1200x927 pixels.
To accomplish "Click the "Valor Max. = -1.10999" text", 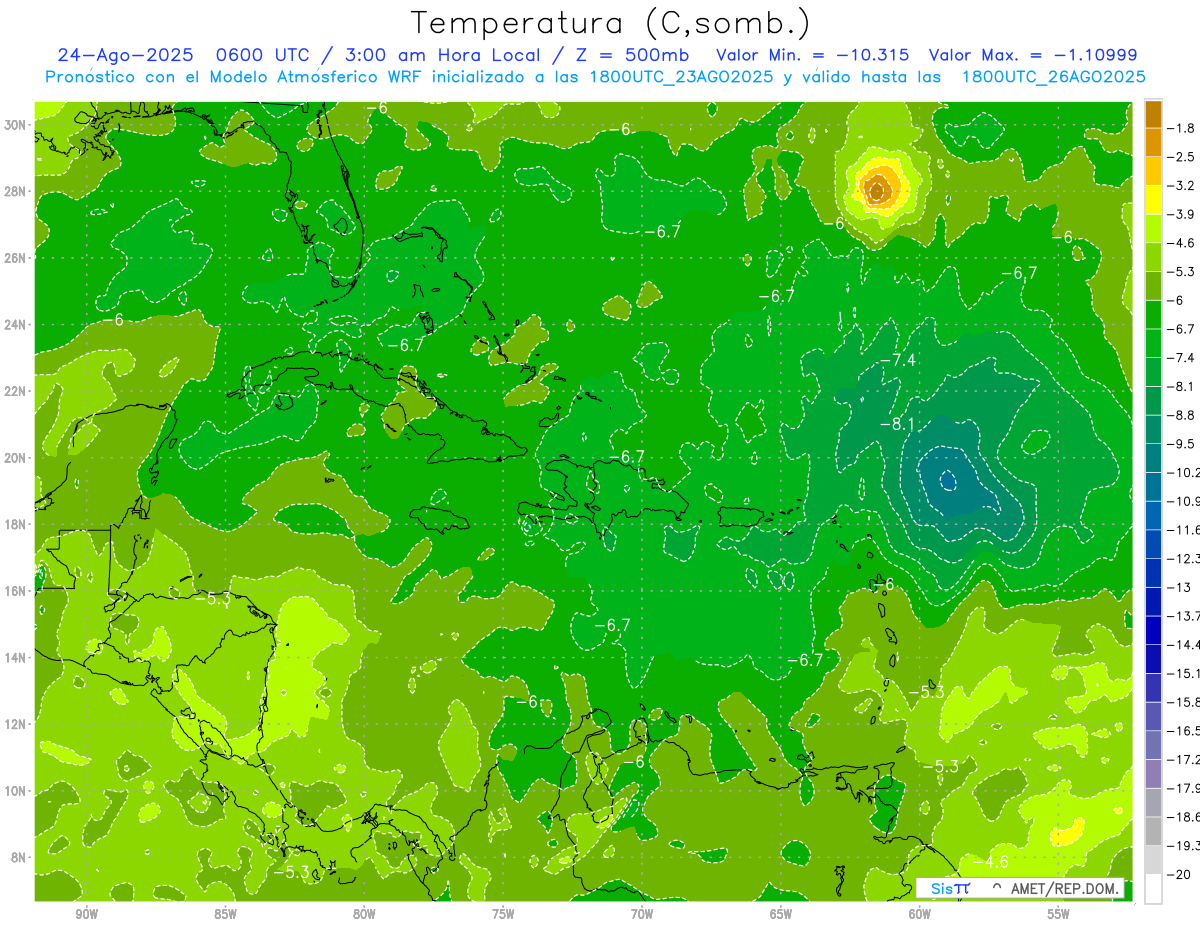I will (1033, 55).
